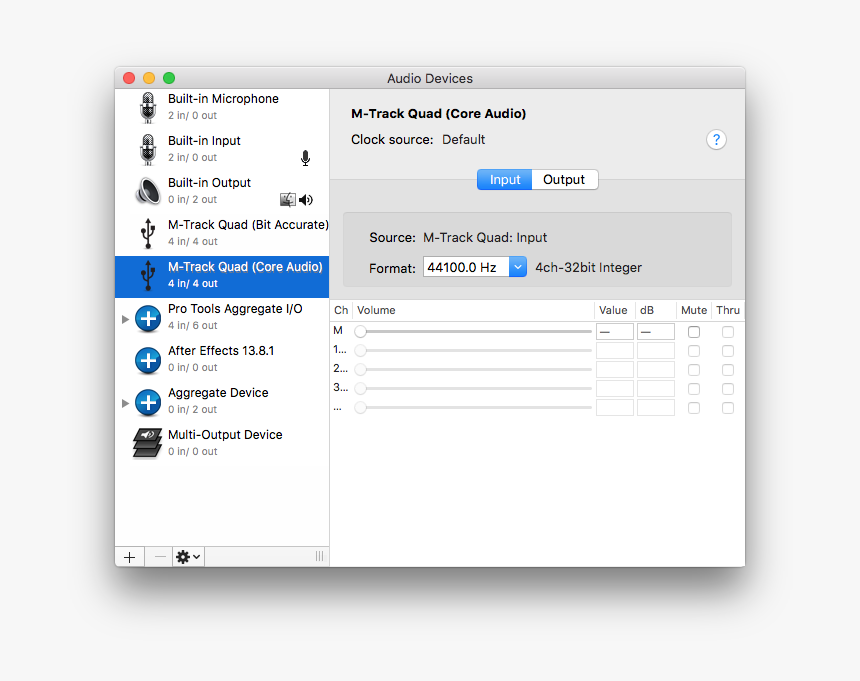Click the Mute column header

click(694, 310)
